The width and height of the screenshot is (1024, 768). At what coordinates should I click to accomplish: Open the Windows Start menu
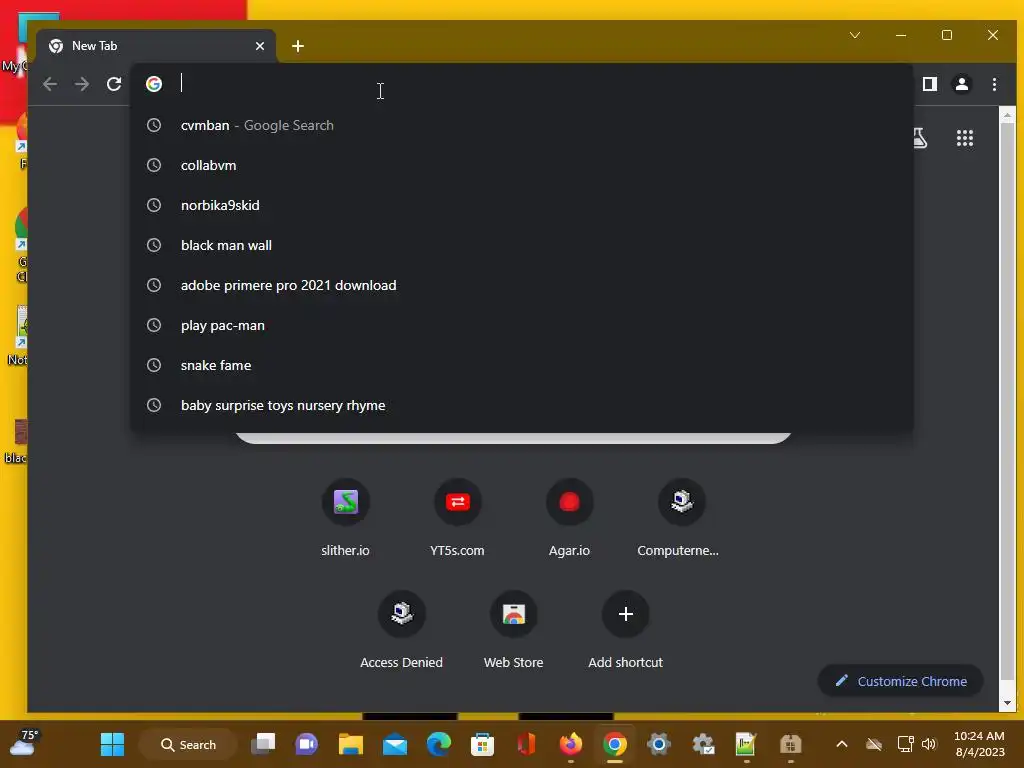point(112,744)
